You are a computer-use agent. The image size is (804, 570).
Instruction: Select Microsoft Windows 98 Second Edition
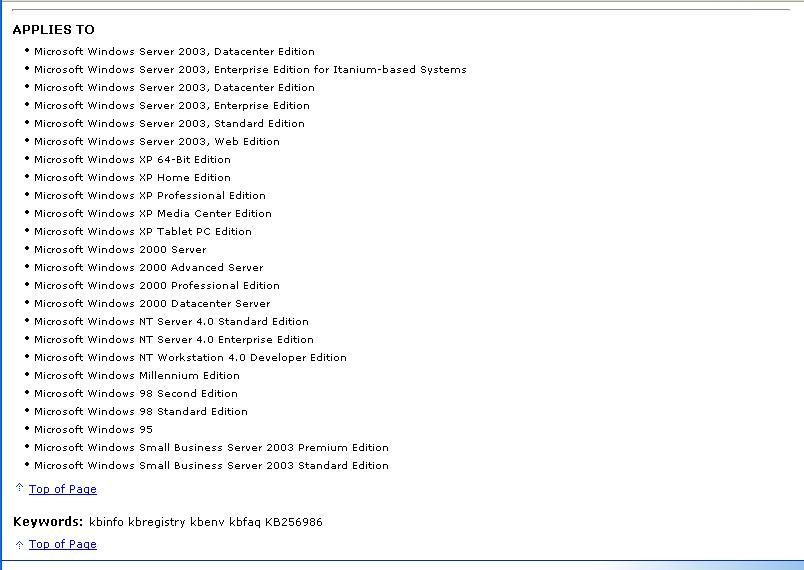[x=136, y=393]
